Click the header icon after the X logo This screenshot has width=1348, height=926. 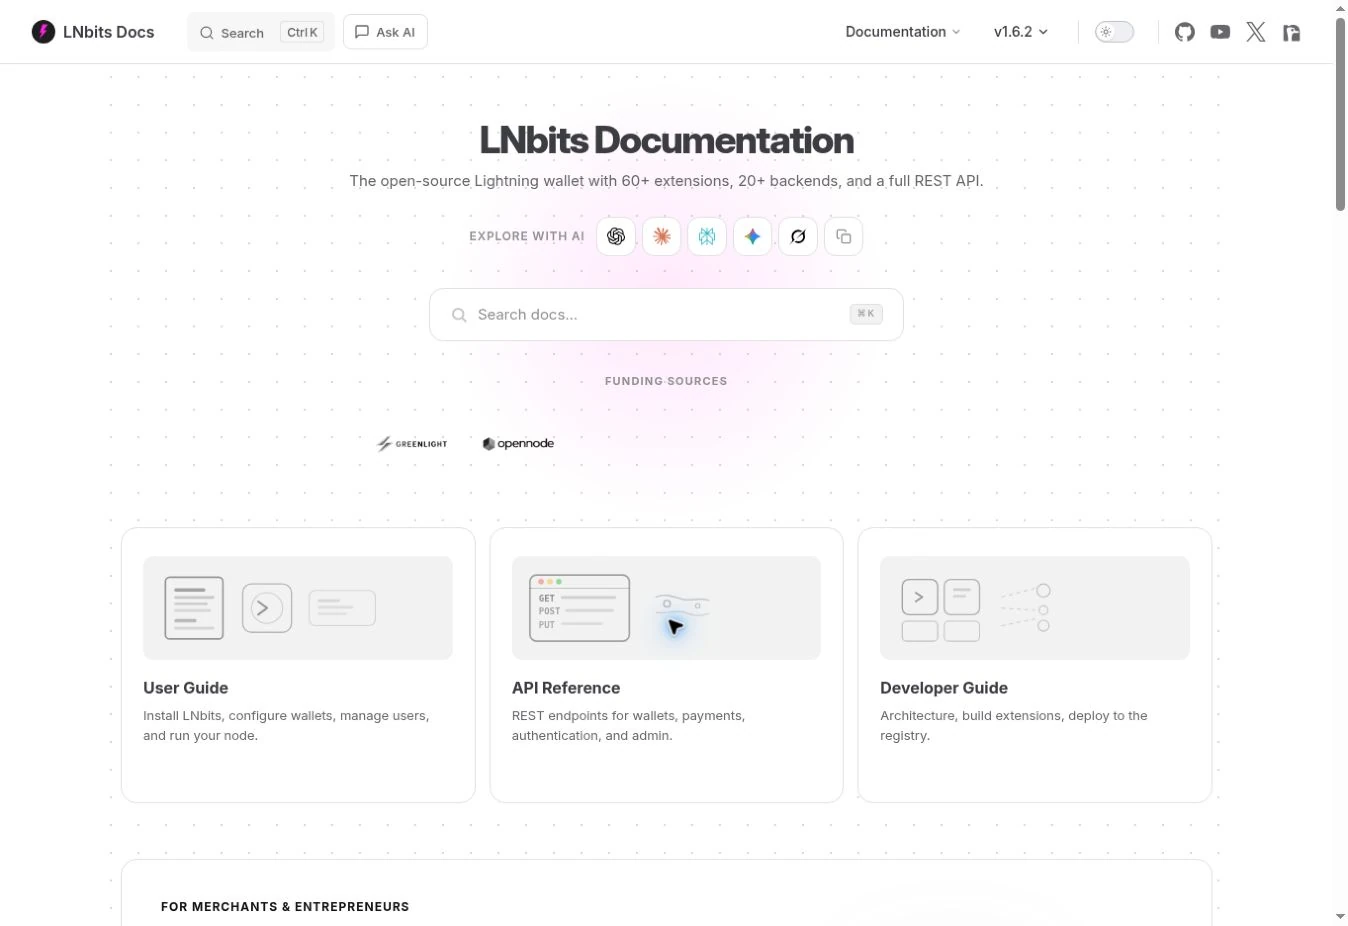[x=1292, y=32]
